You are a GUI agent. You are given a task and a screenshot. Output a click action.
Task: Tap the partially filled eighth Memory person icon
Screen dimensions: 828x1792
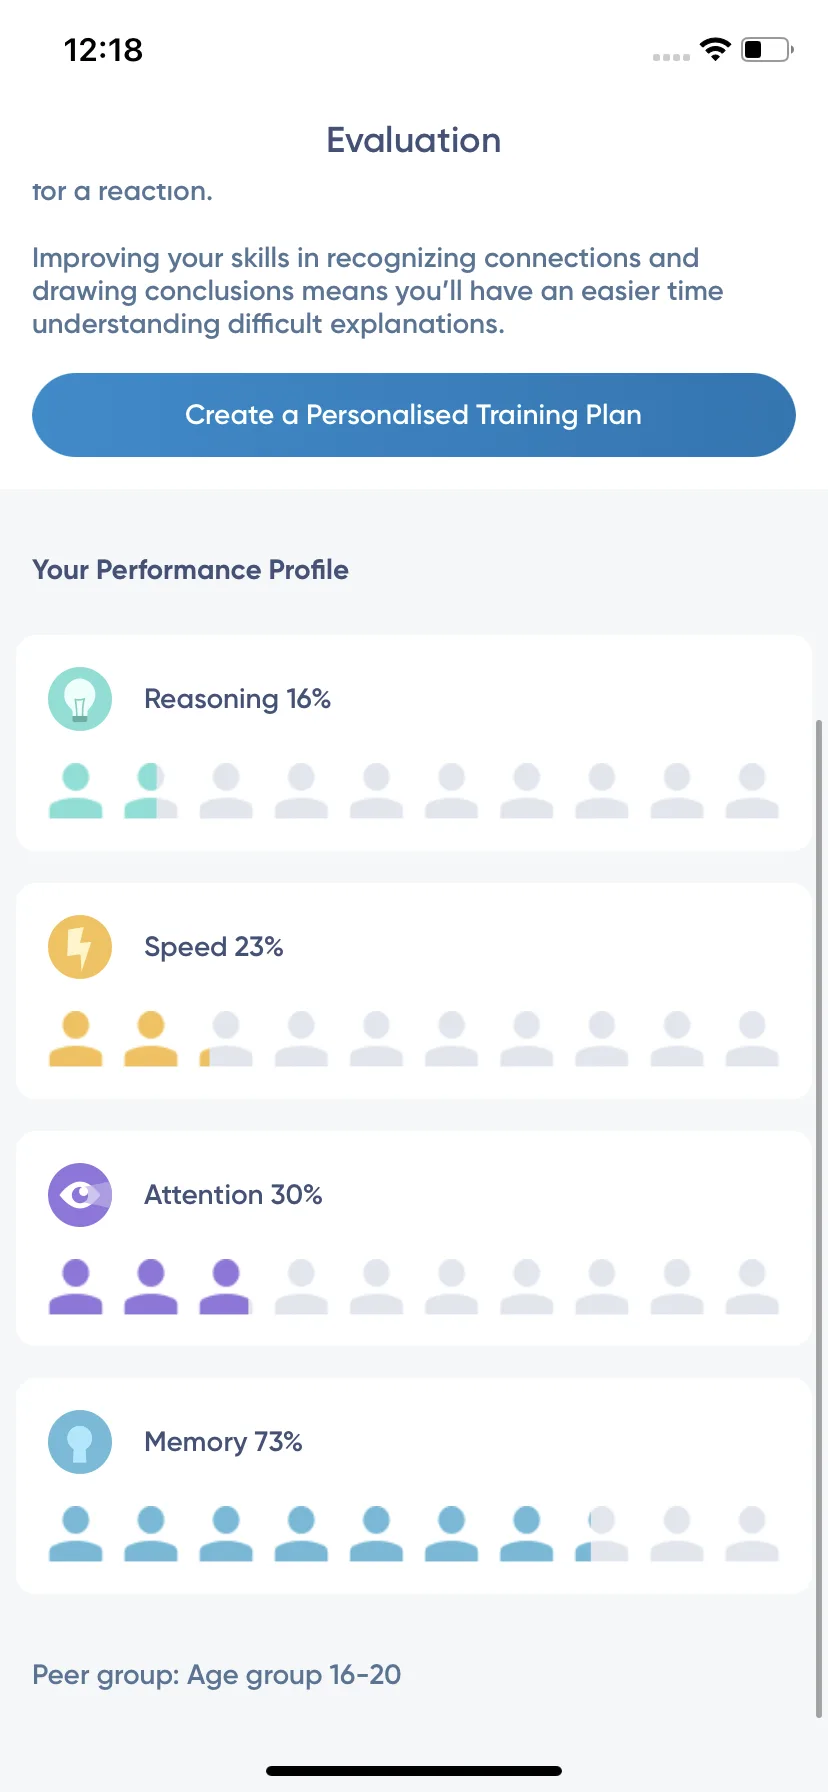click(602, 1534)
